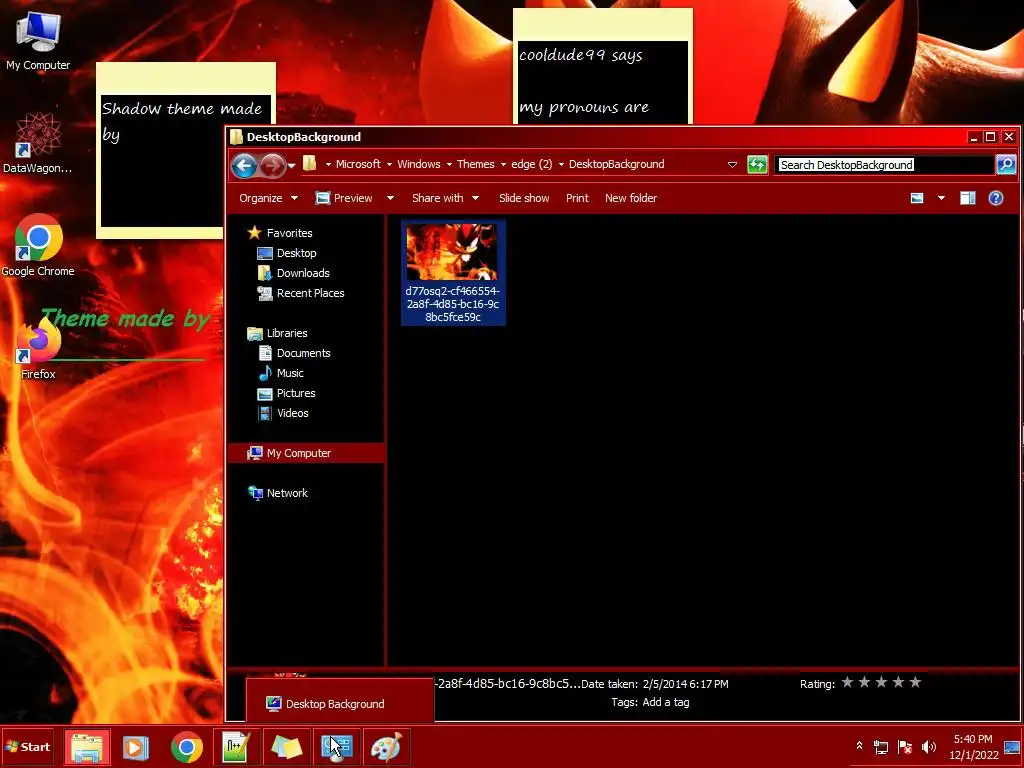
Task: Select edge (2) in the address breadcrumb
Action: [x=532, y=164]
